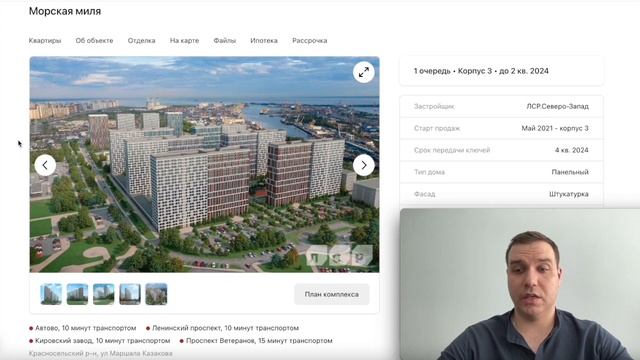Go to the На карте tab
The width and height of the screenshot is (640, 360).
tap(184, 40)
